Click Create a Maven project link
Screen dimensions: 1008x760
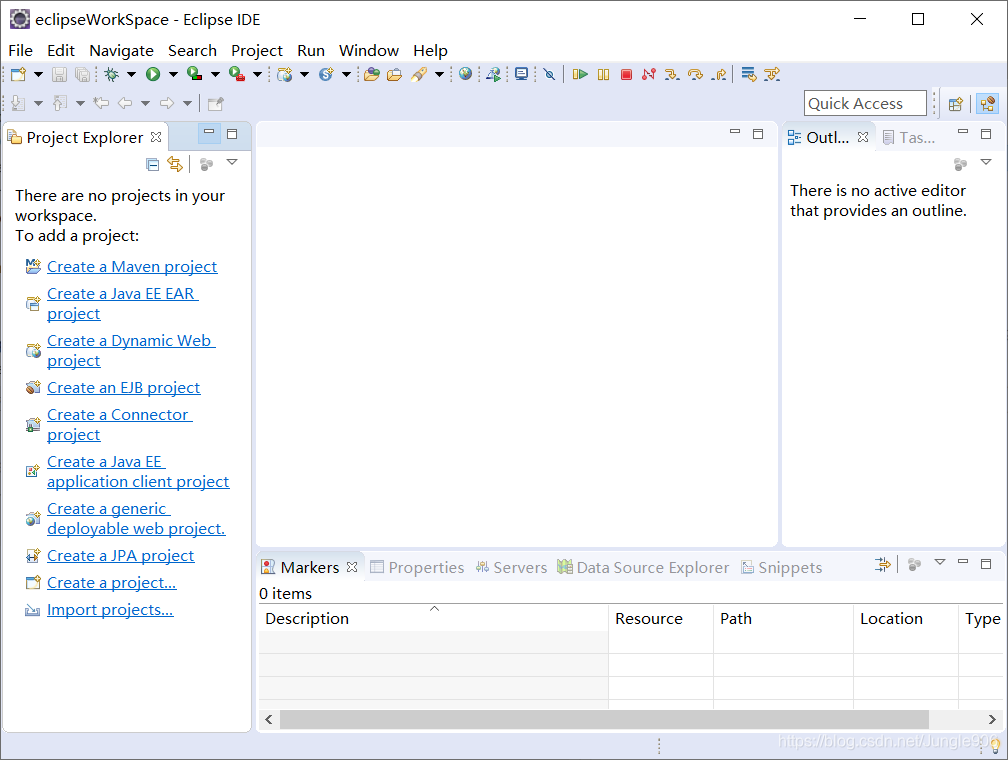point(132,266)
